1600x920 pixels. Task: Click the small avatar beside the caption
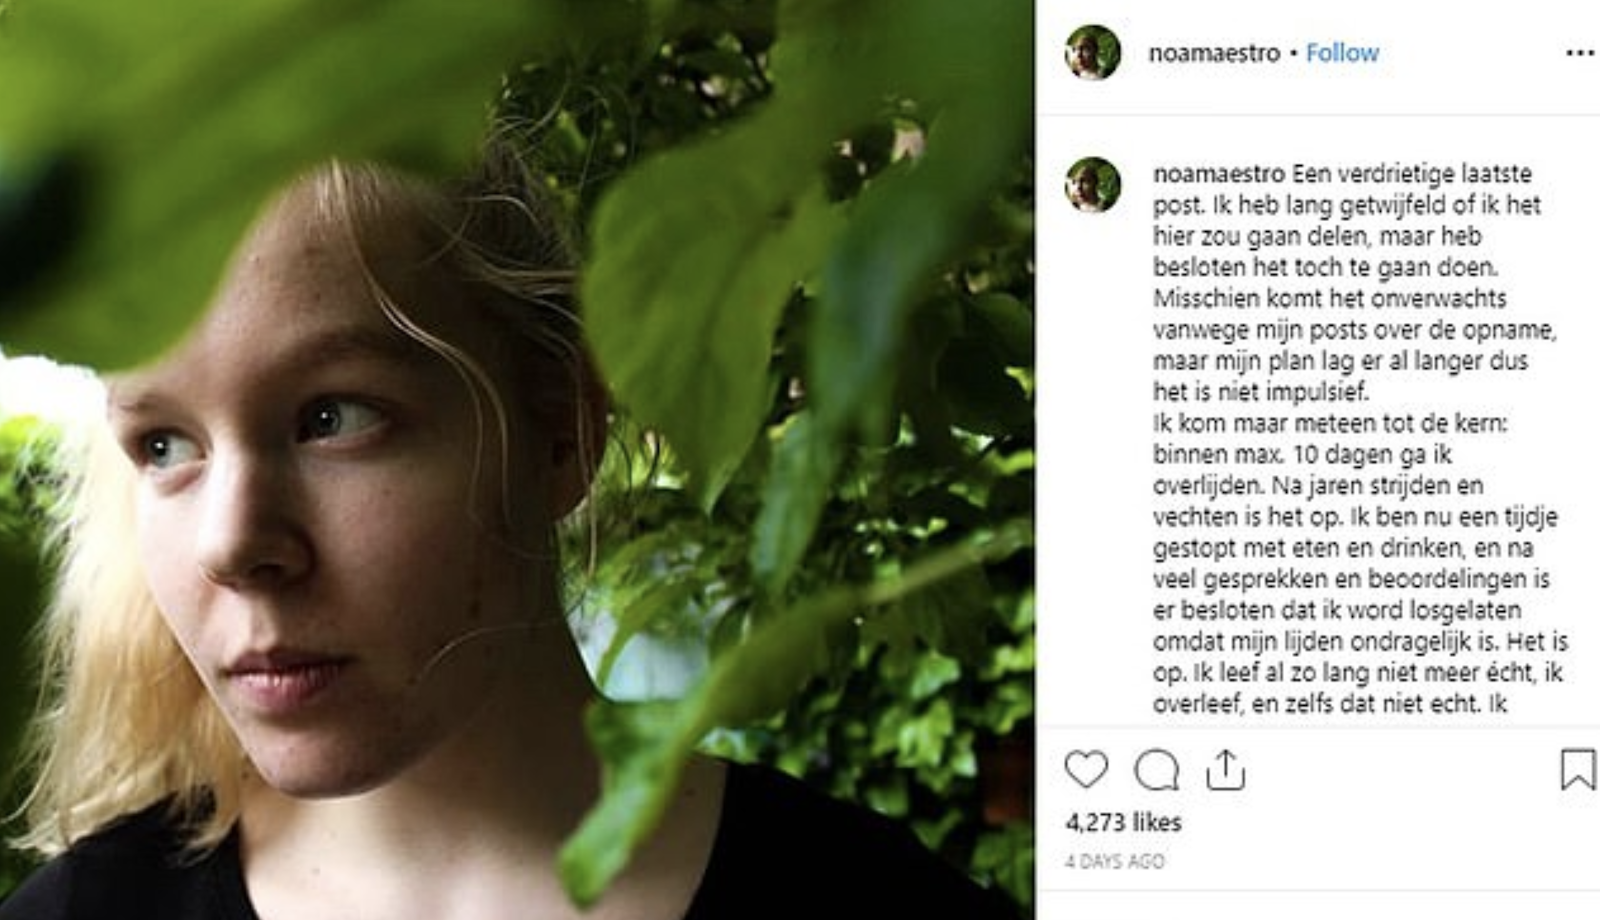[x=1092, y=184]
